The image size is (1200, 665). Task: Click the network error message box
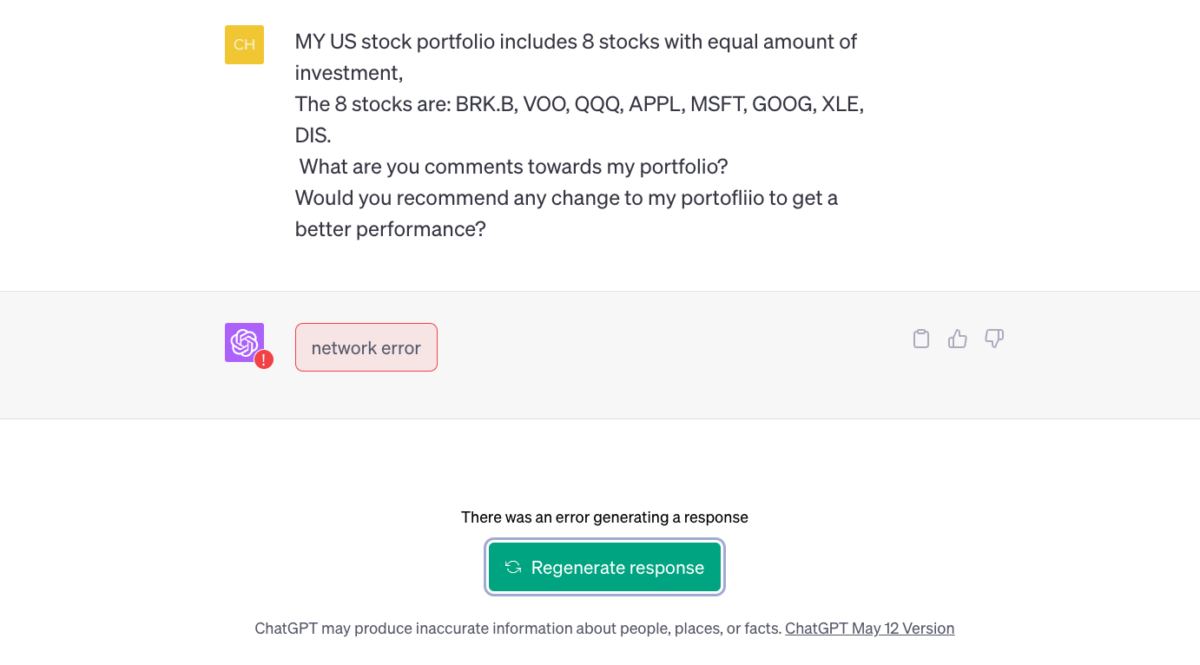point(366,347)
